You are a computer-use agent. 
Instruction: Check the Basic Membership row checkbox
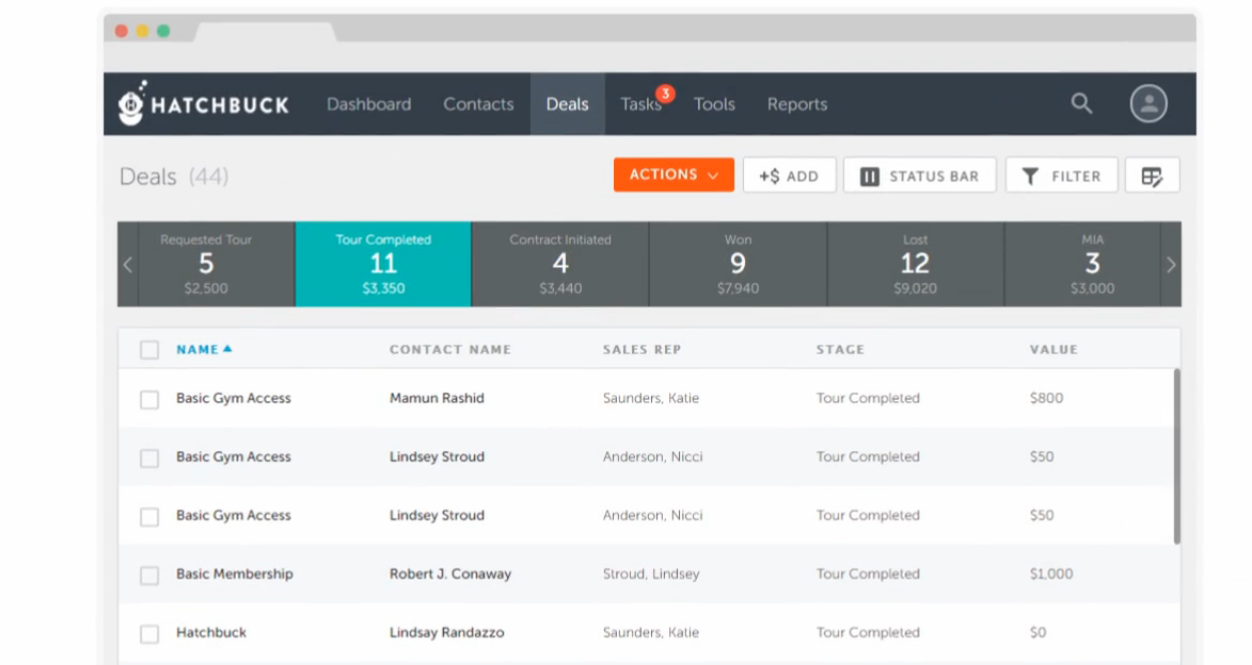(x=149, y=575)
